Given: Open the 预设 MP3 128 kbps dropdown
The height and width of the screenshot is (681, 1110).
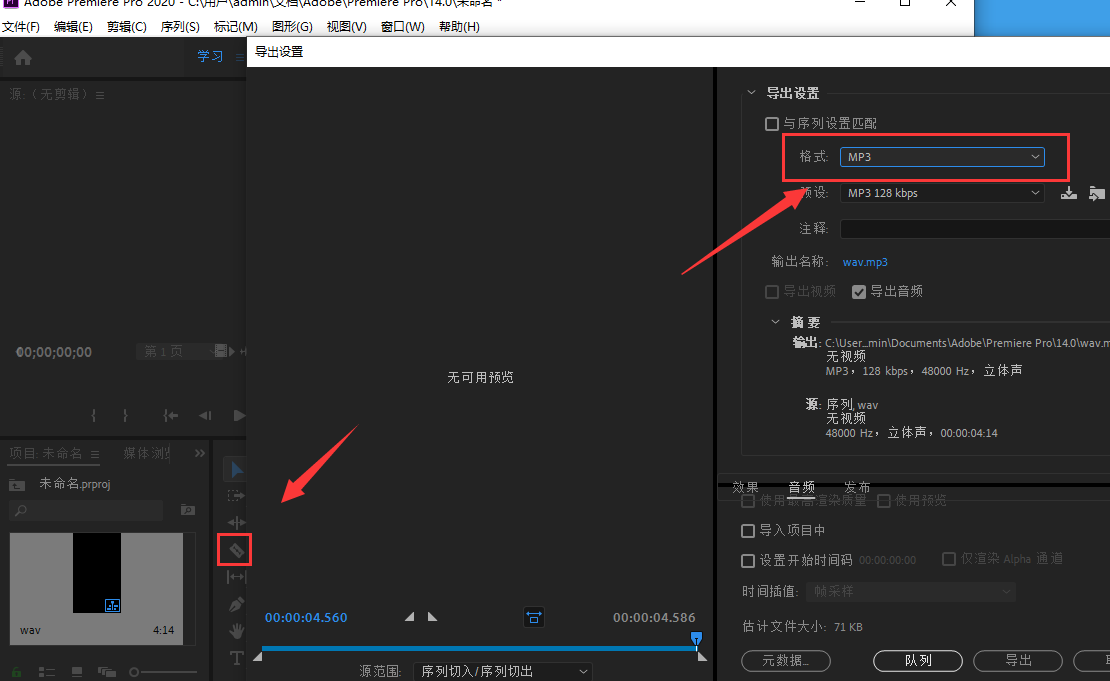Looking at the screenshot, I should click(x=942, y=193).
